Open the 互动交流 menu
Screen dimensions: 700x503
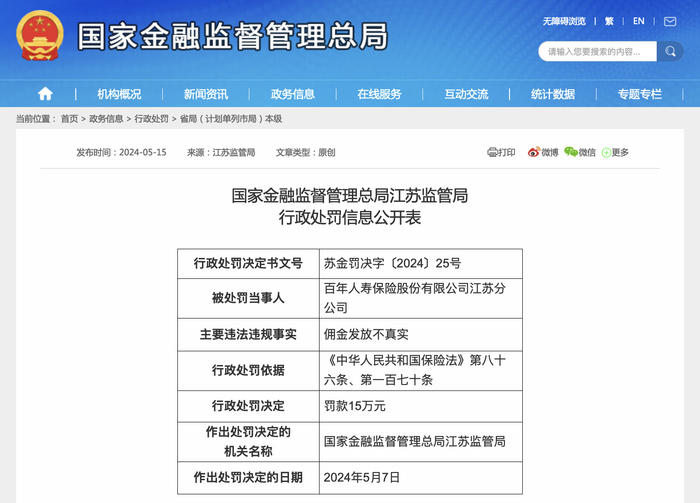tap(466, 94)
